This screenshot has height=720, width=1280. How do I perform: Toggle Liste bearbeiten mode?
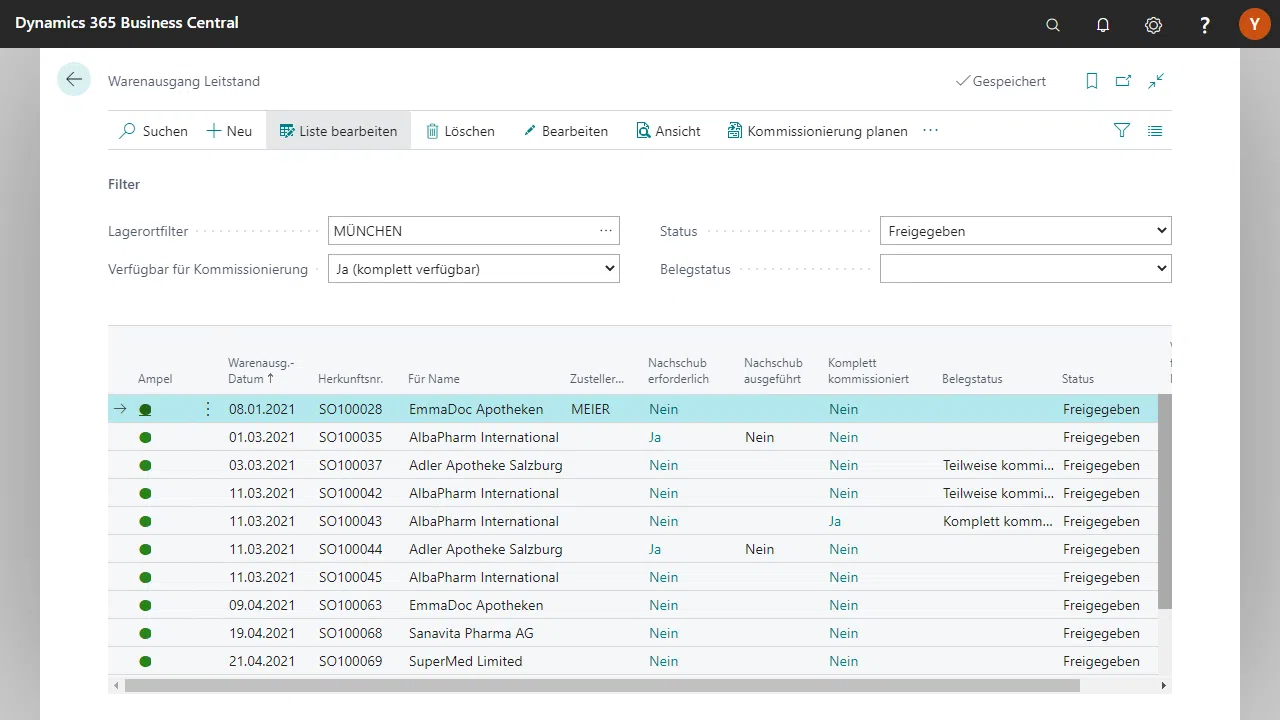(x=338, y=131)
